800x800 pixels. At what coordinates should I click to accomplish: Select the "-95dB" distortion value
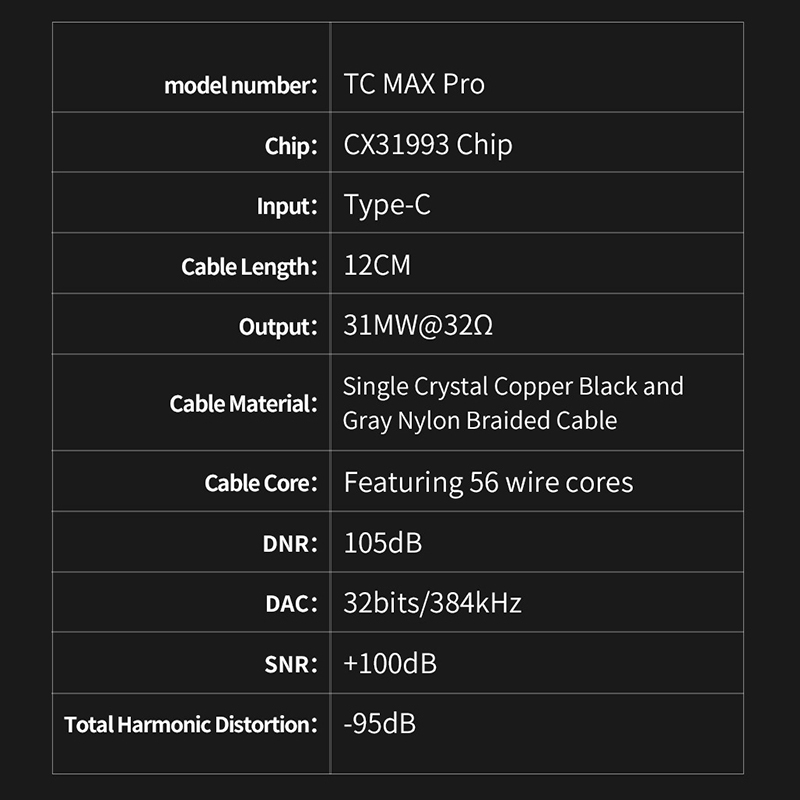point(379,723)
